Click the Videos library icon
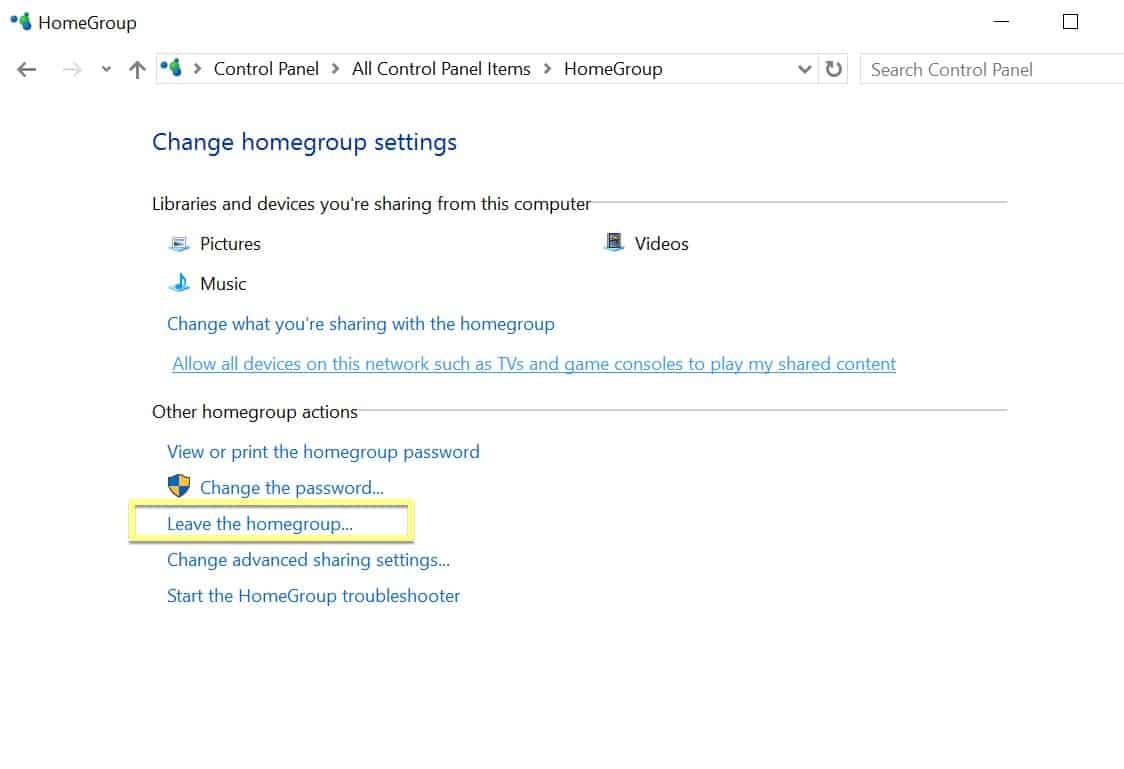The height and width of the screenshot is (769, 1124). point(614,242)
